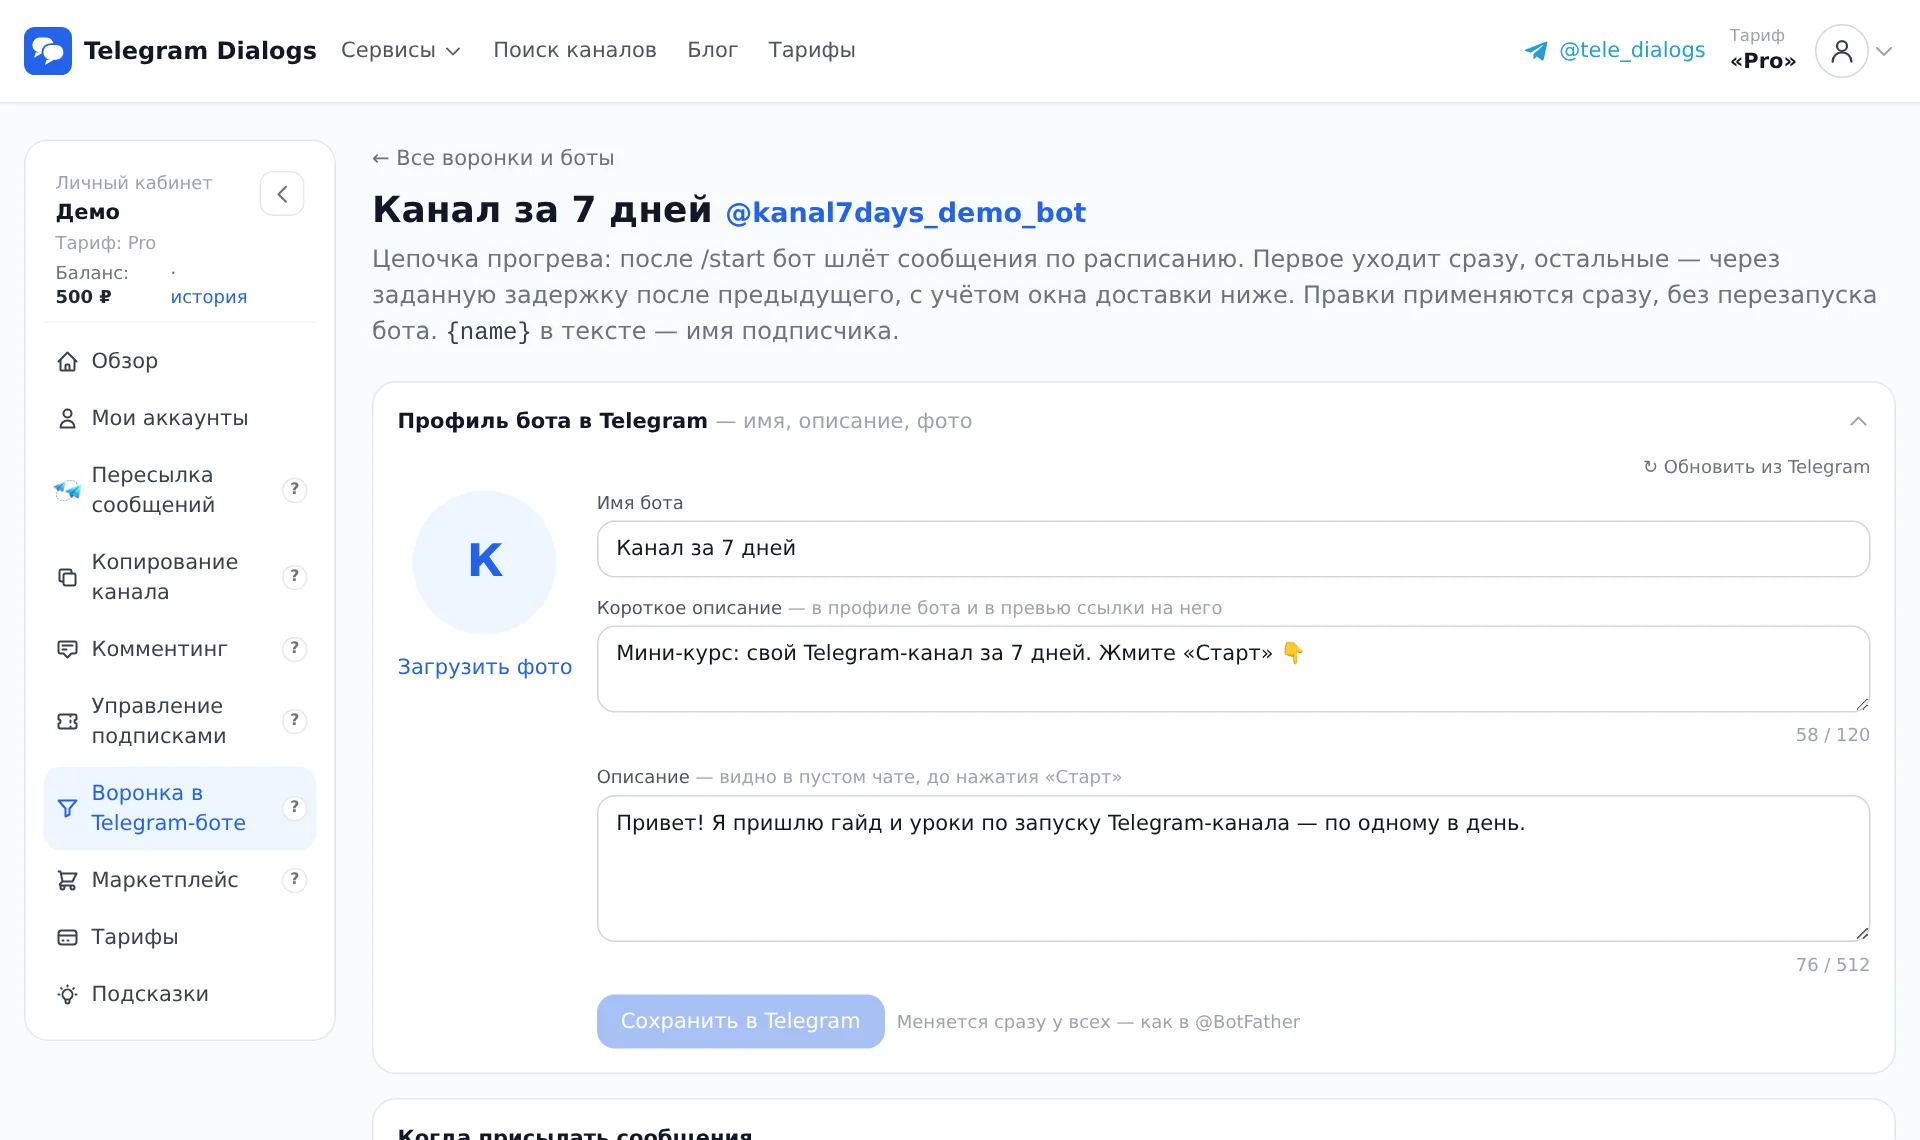Screen dimensions: 1920x1140
Task: Open the @tele_dialogs Telegram link
Action: [x=1615, y=50]
